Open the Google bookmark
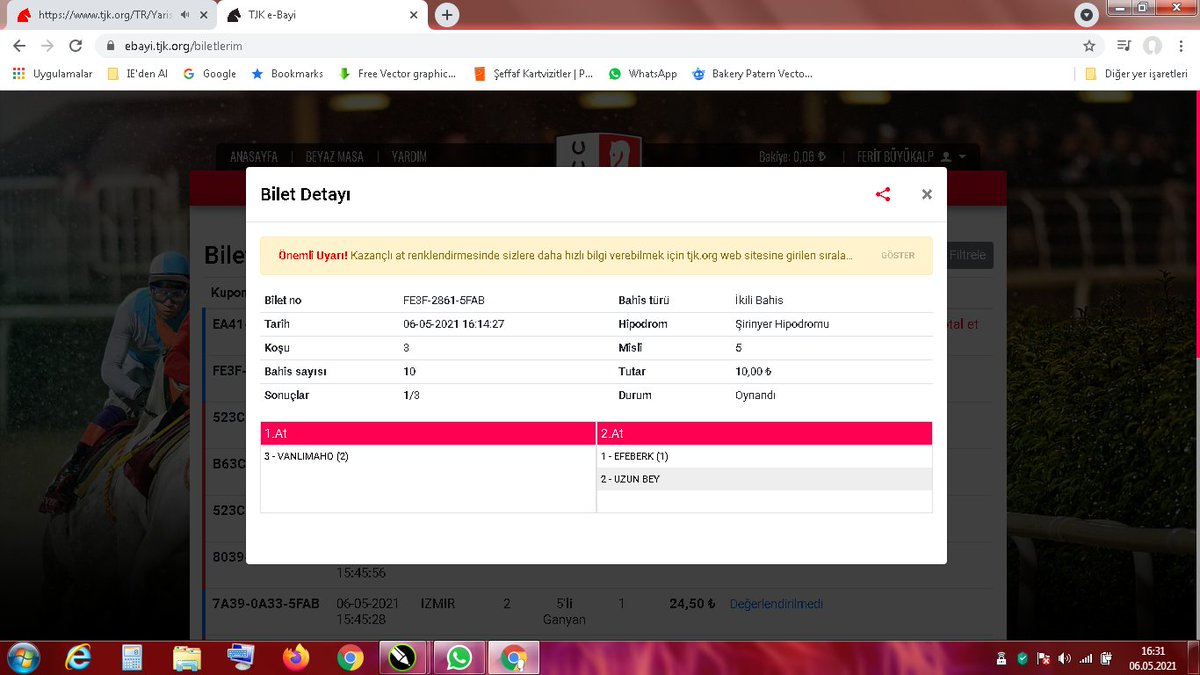Viewport: 1200px width, 675px height. pos(209,74)
